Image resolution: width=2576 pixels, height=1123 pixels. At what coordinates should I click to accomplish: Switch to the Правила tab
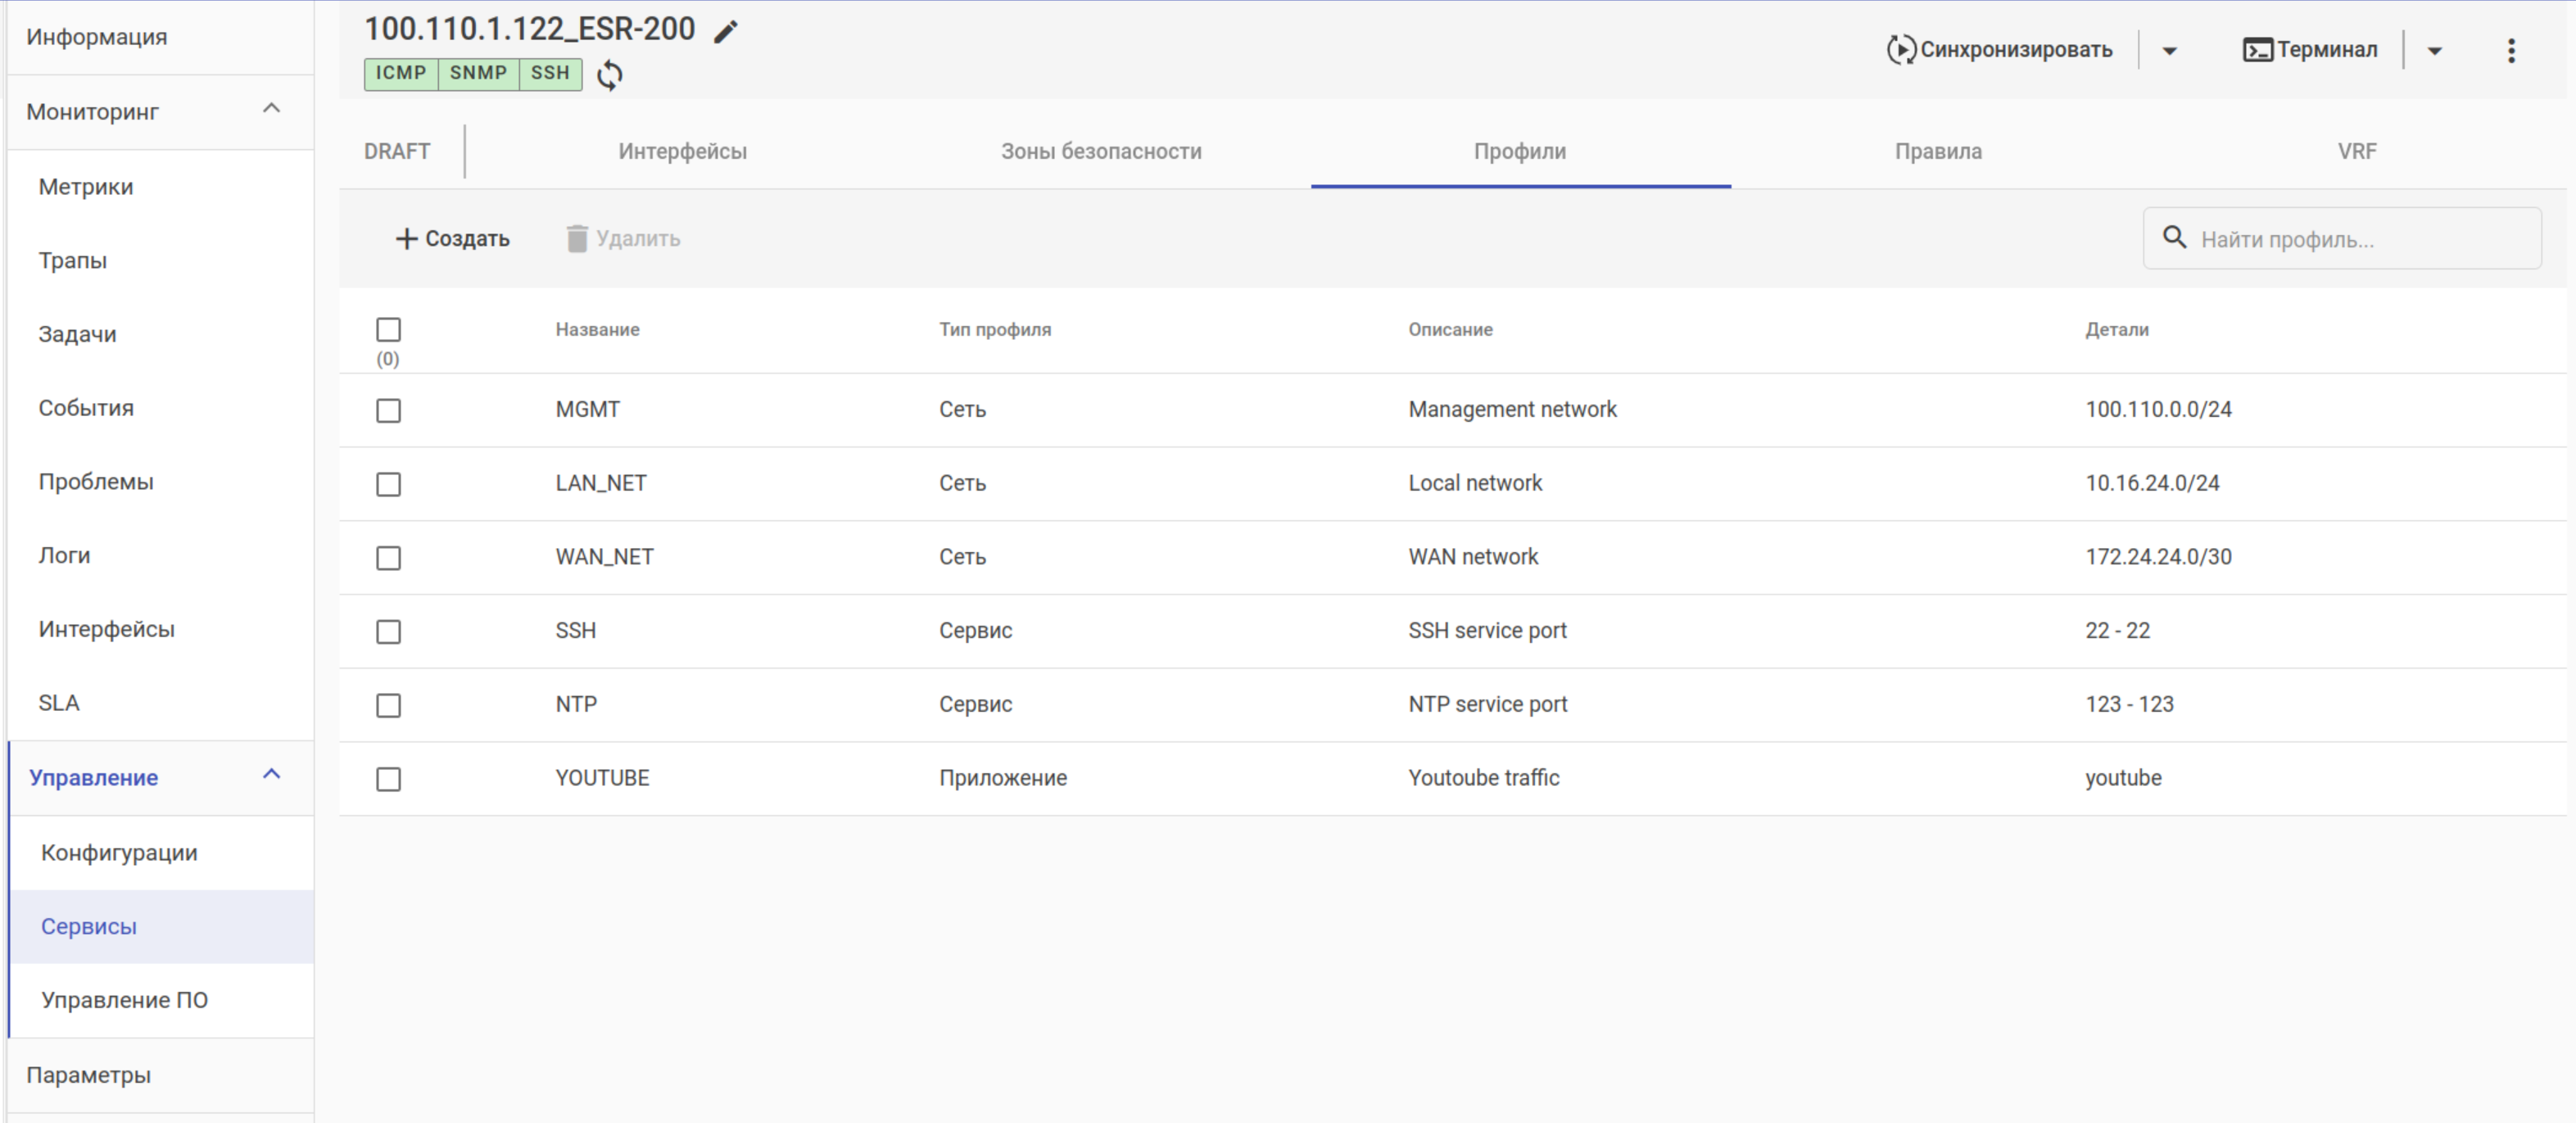1937,152
